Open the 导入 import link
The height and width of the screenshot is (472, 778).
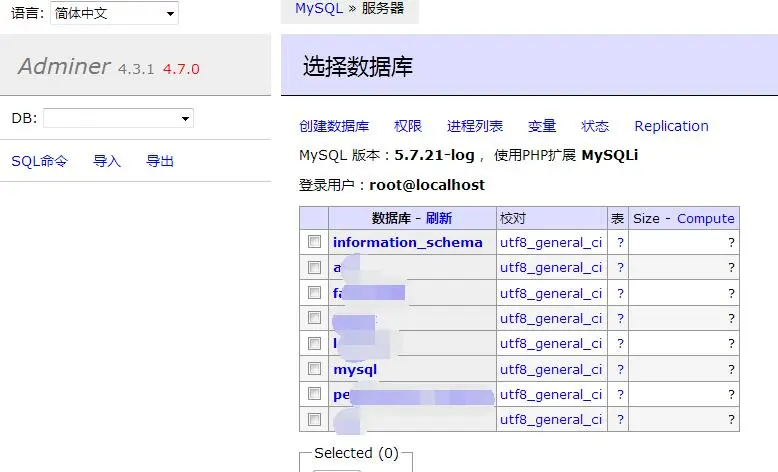coord(107,161)
